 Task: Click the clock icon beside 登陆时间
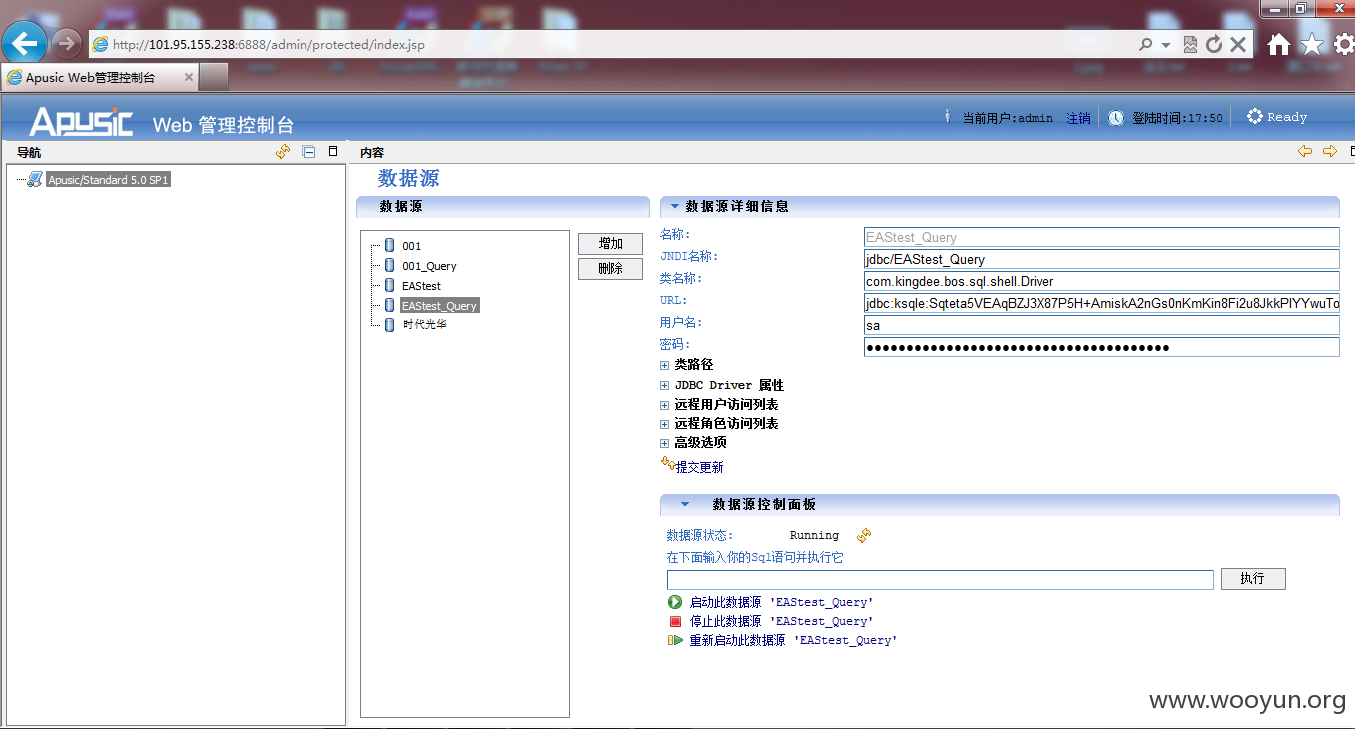pos(1116,117)
